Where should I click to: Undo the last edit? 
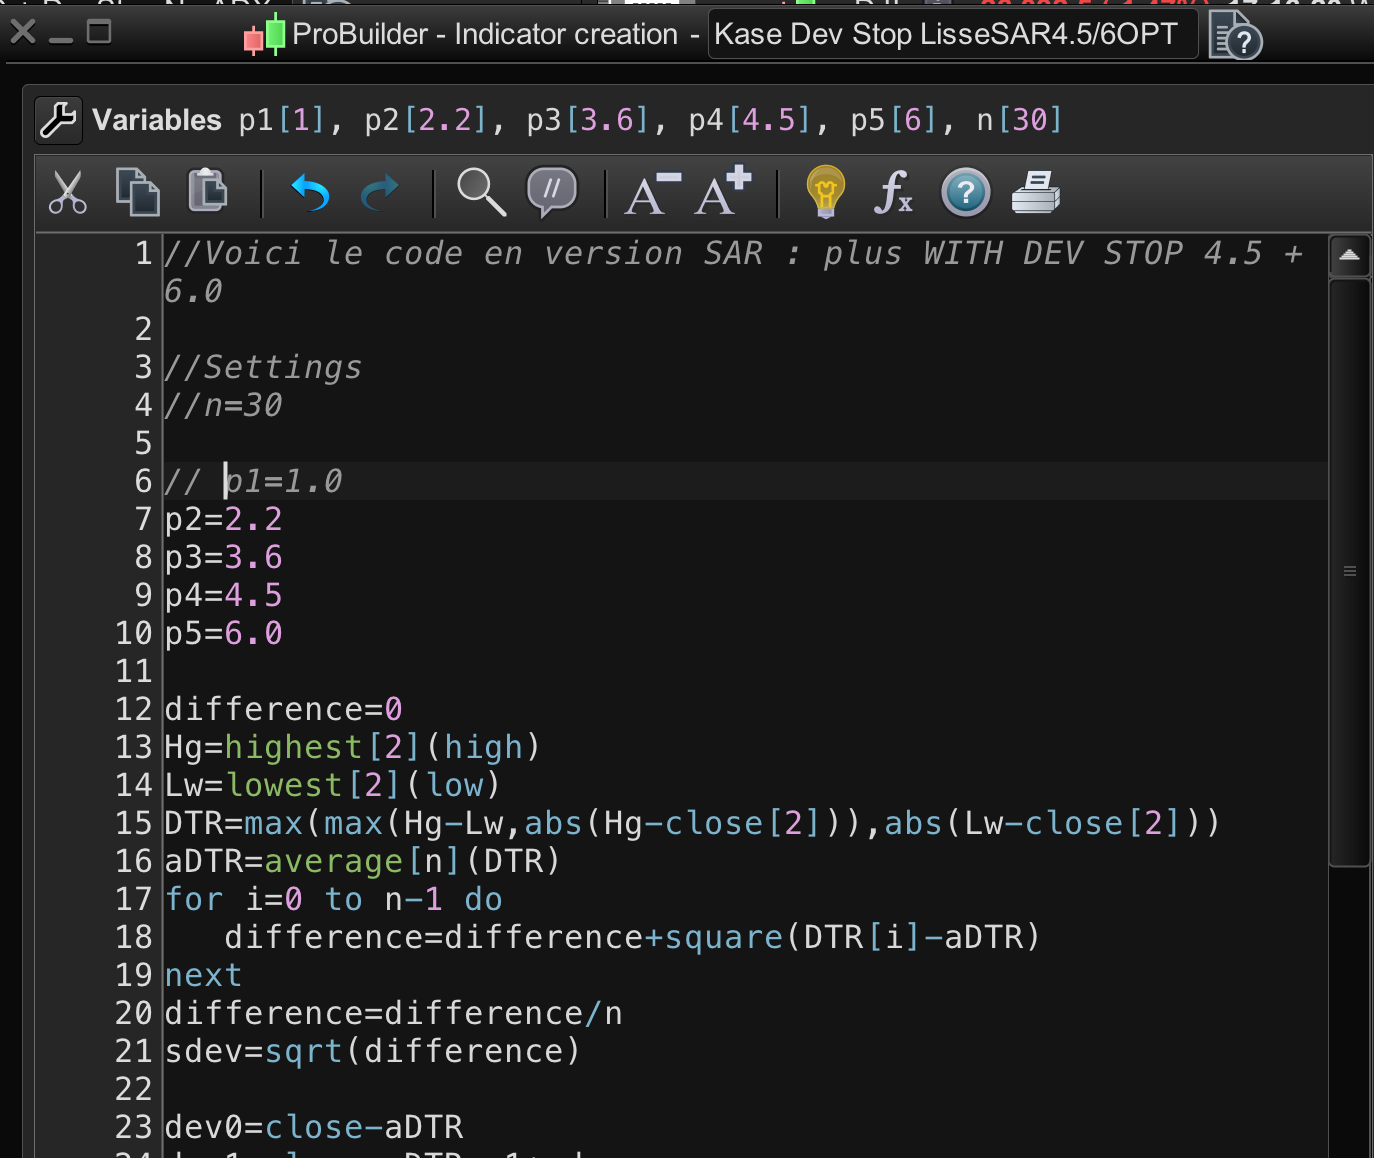[x=310, y=193]
